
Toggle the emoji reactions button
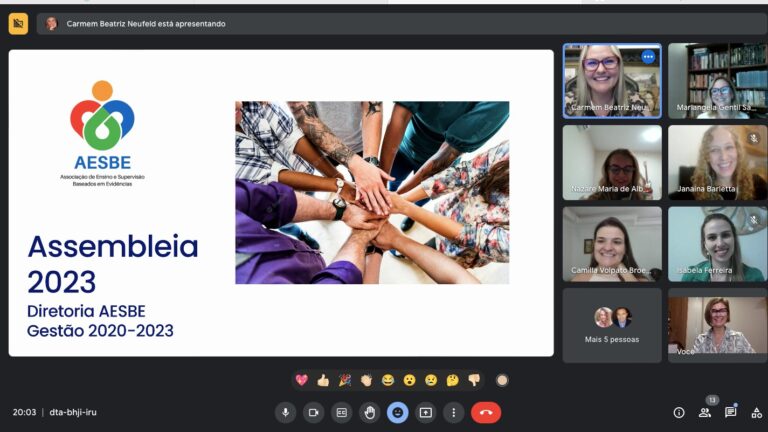[398, 412]
